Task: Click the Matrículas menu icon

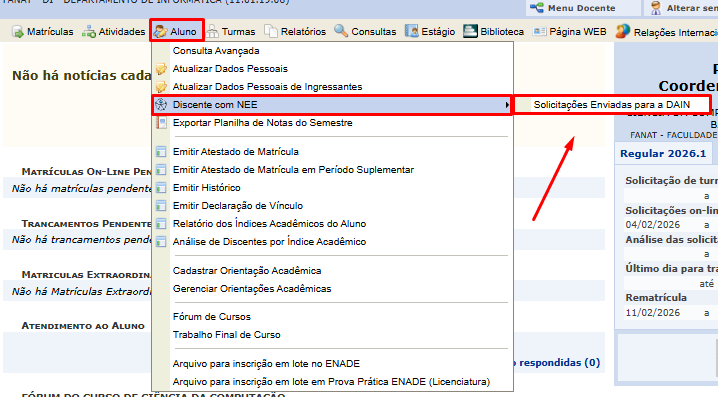Action: [17, 32]
